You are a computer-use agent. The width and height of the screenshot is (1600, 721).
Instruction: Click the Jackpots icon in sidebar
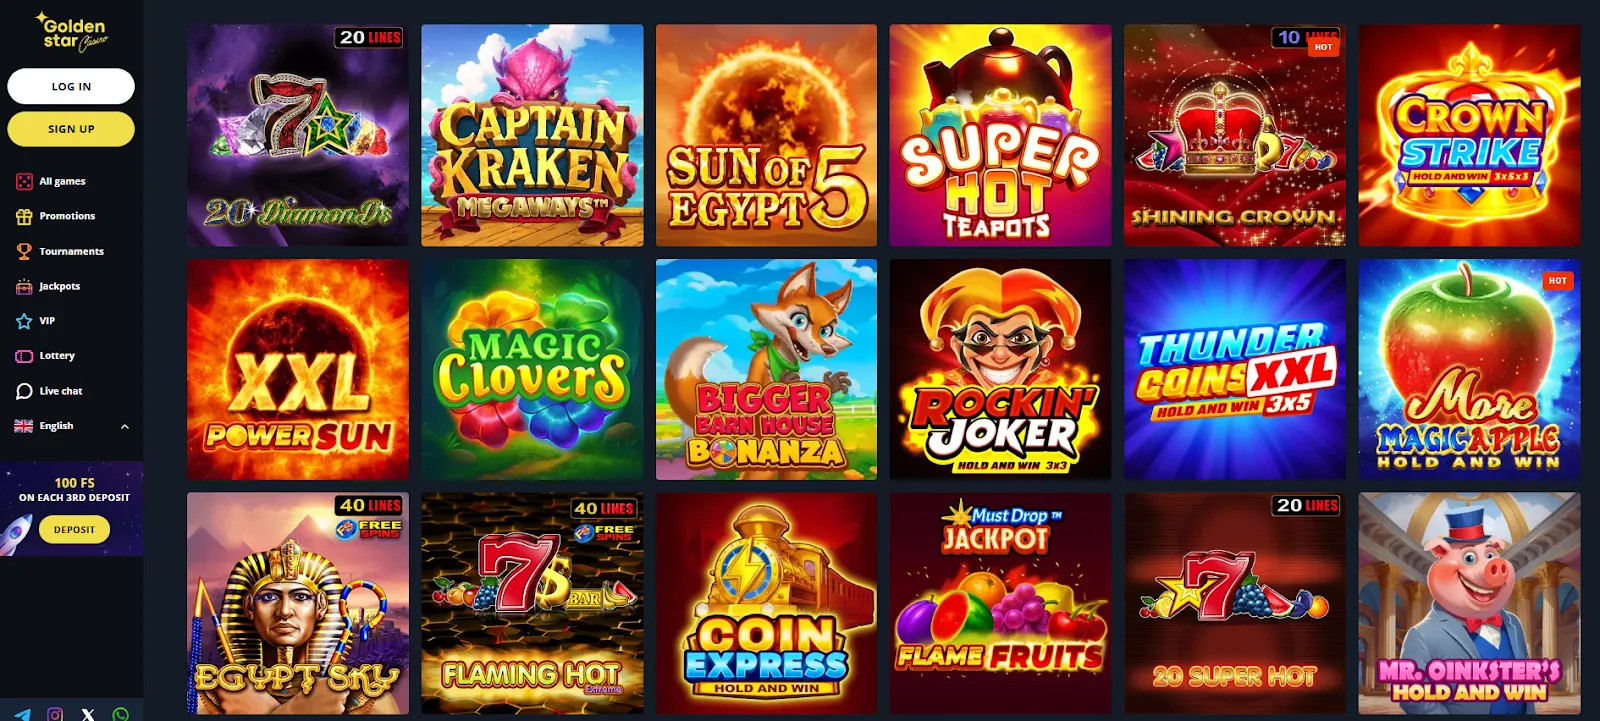coord(24,286)
